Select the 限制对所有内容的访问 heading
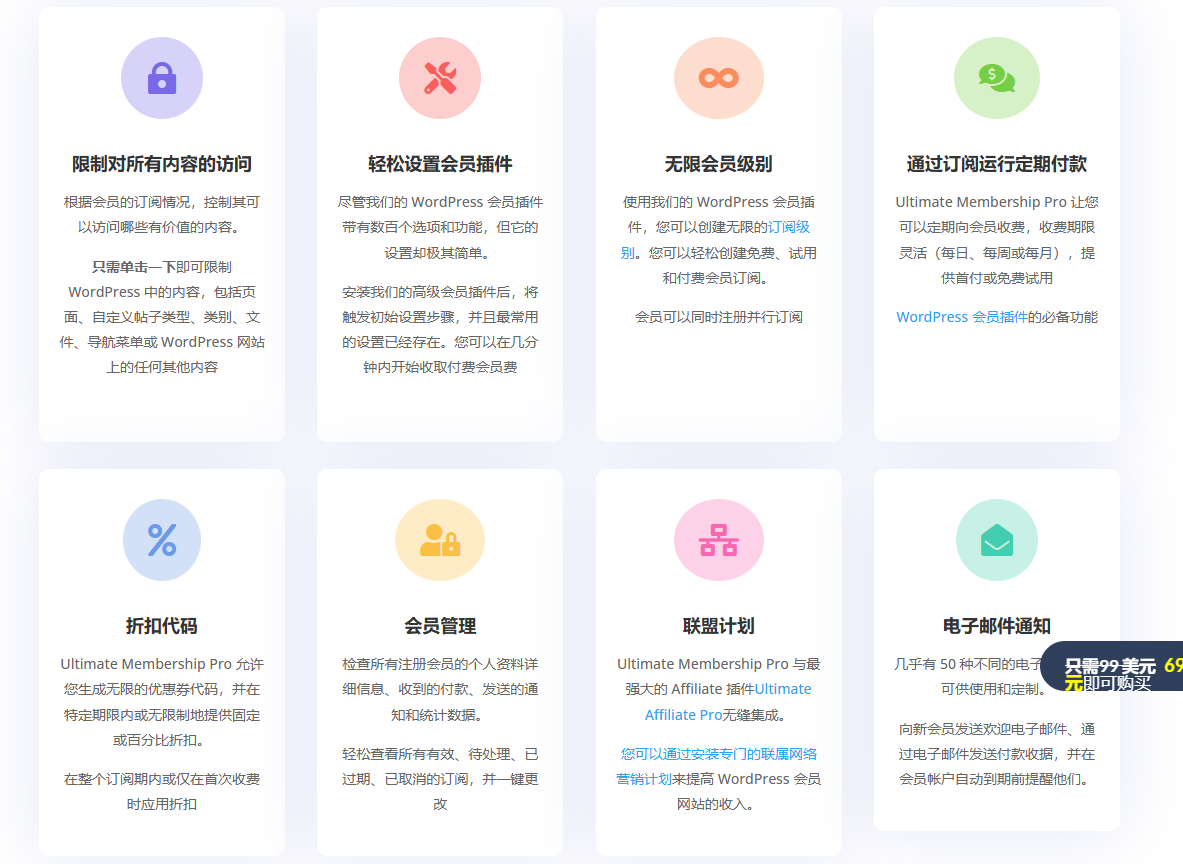This screenshot has width=1183, height=864. 162,164
